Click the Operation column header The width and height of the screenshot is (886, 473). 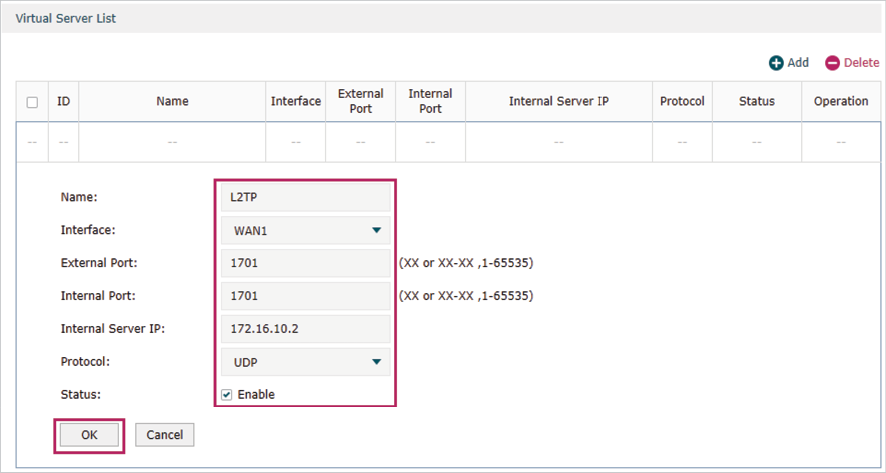click(841, 102)
